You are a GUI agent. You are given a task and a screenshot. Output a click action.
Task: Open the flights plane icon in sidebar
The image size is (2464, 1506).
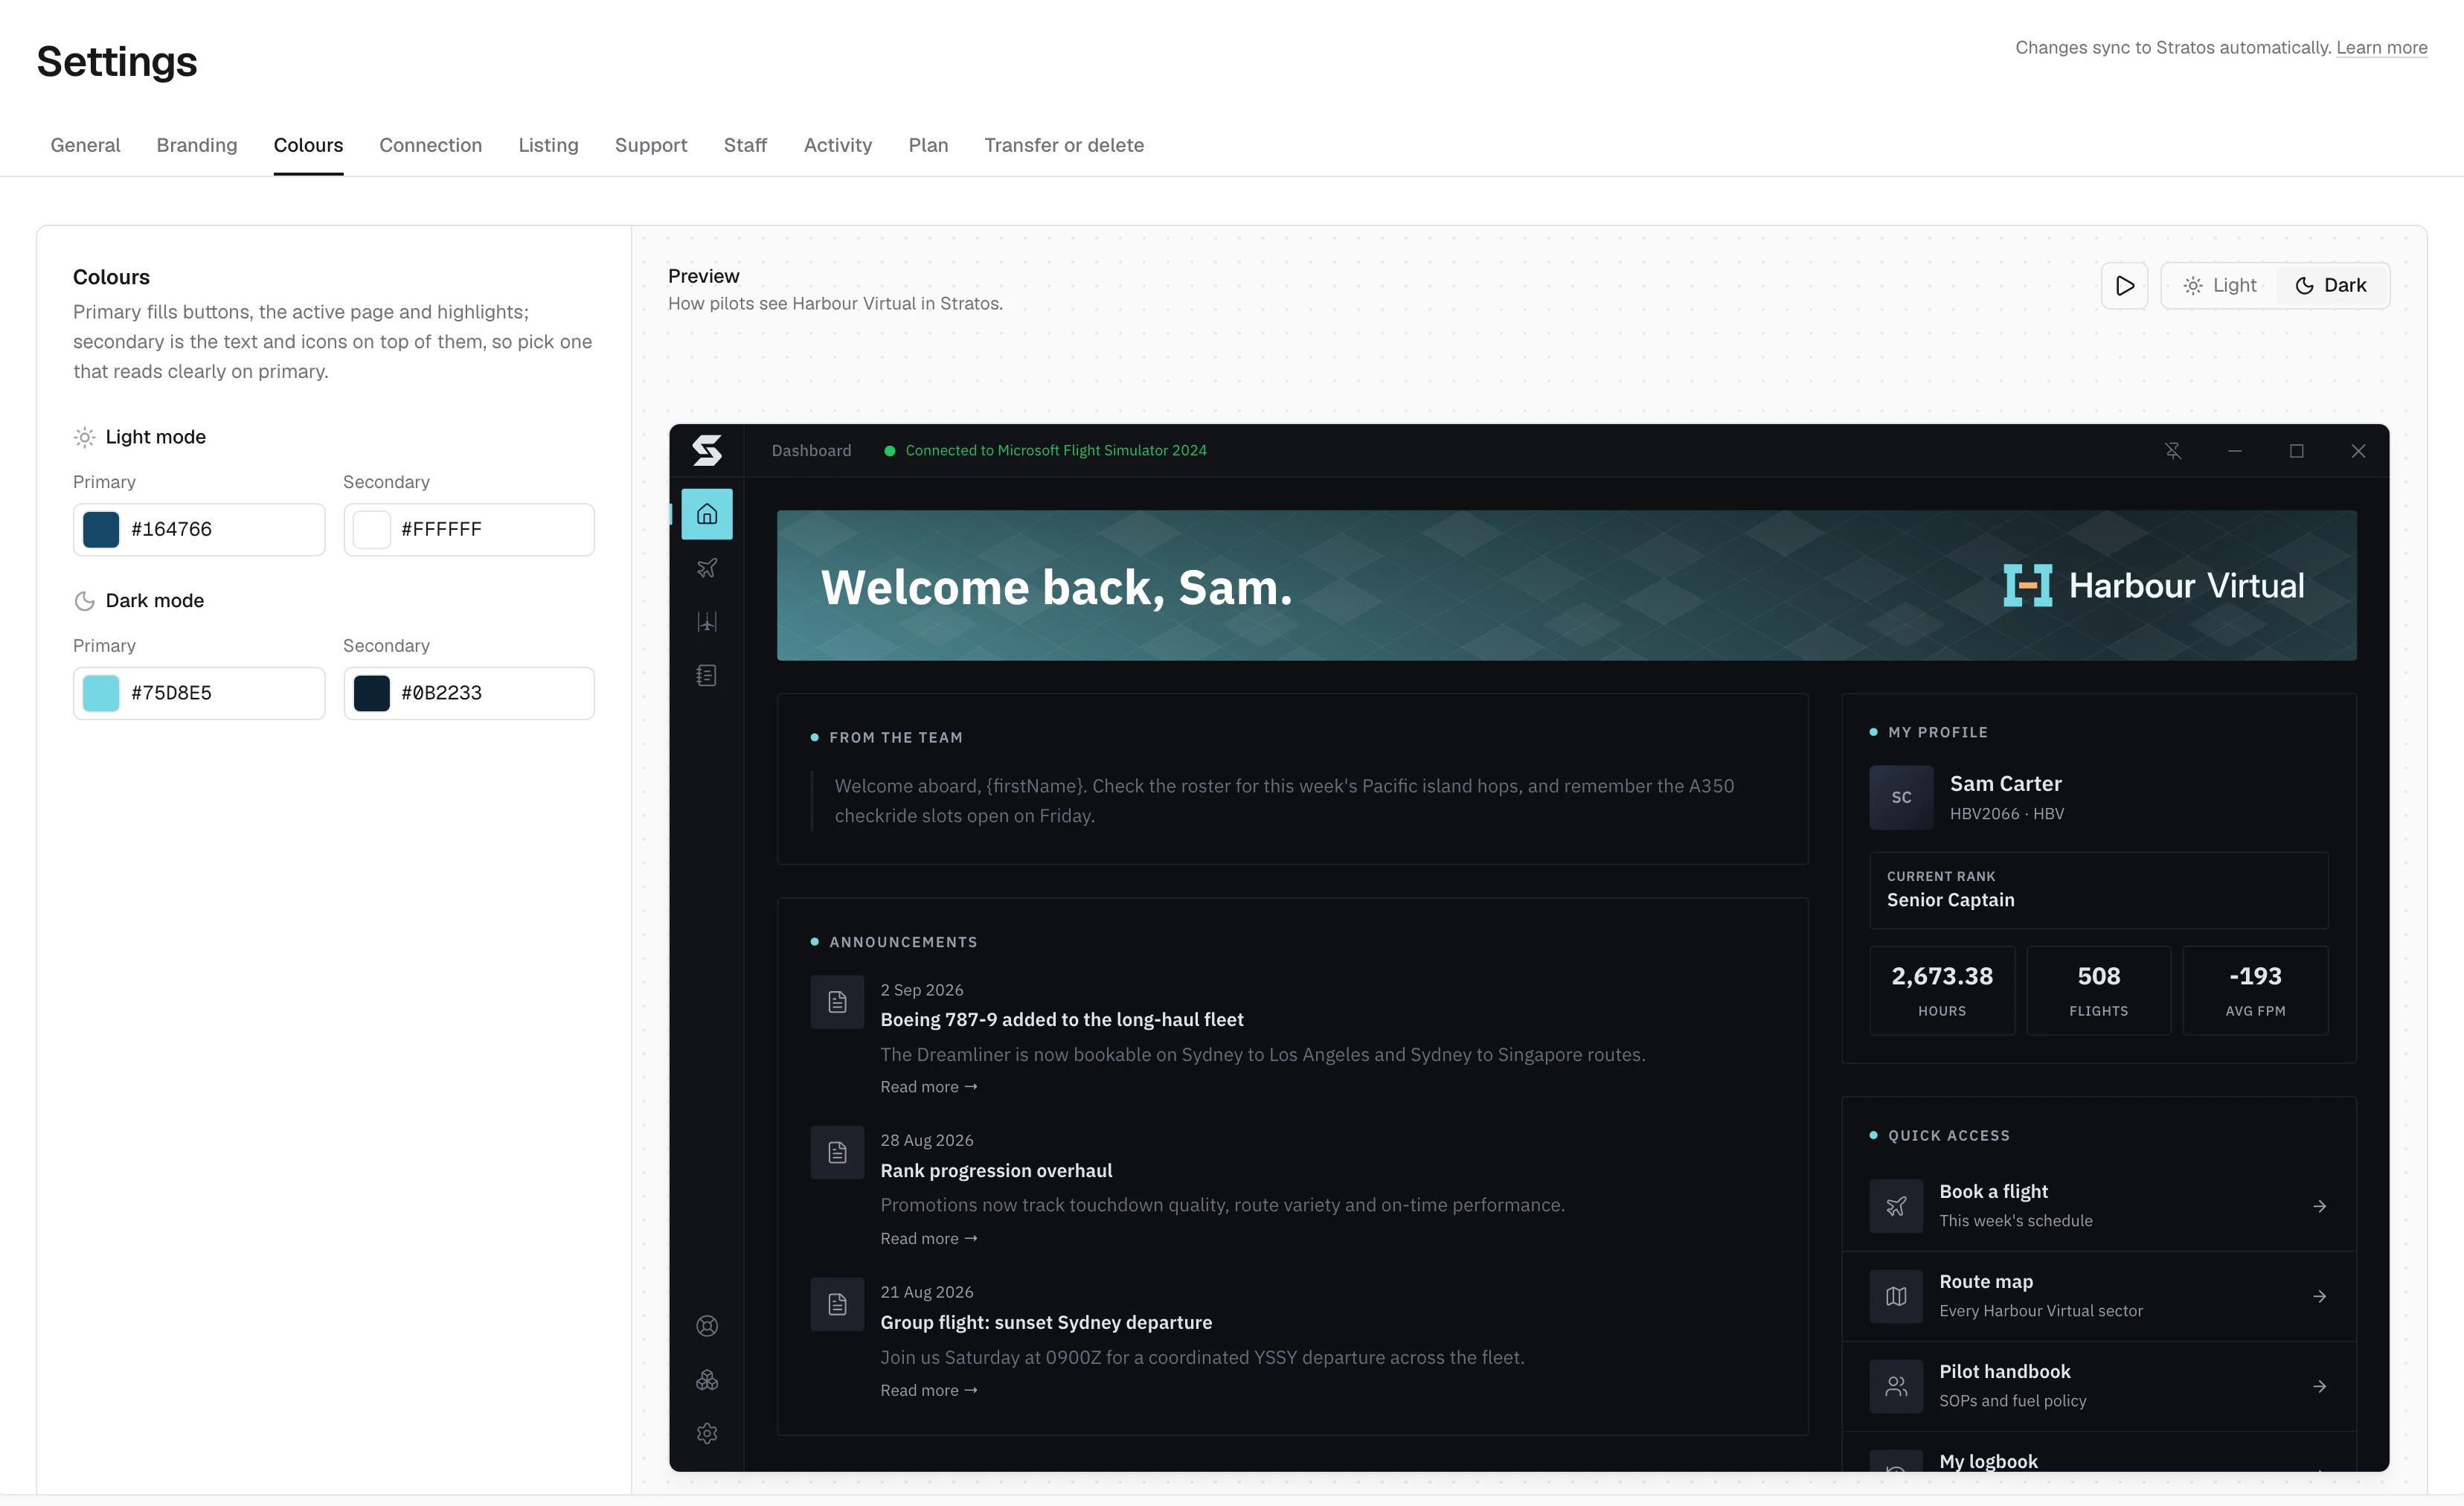pos(707,568)
